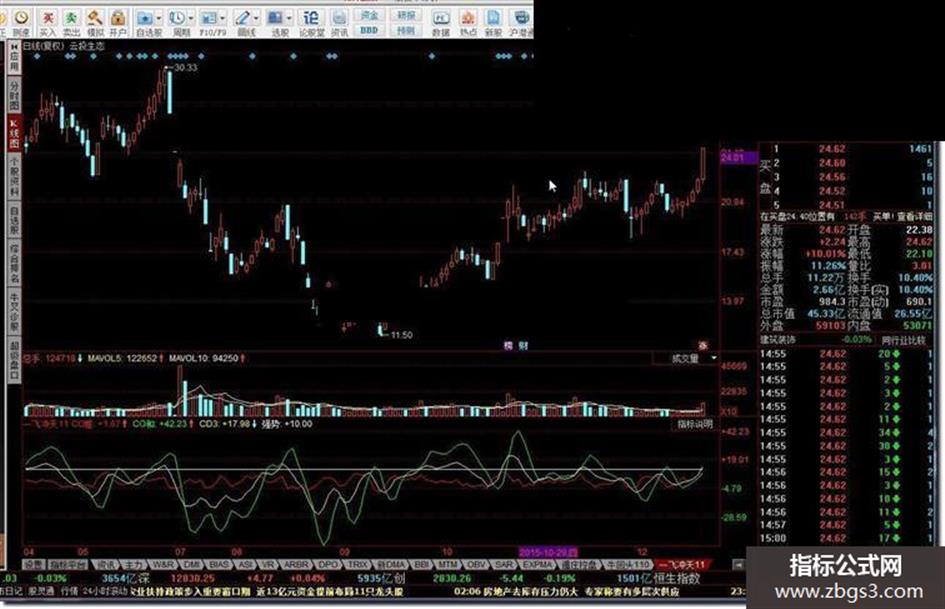The width and height of the screenshot is (945, 609).
Task: Select the ASI indicator tab
Action: (245, 565)
